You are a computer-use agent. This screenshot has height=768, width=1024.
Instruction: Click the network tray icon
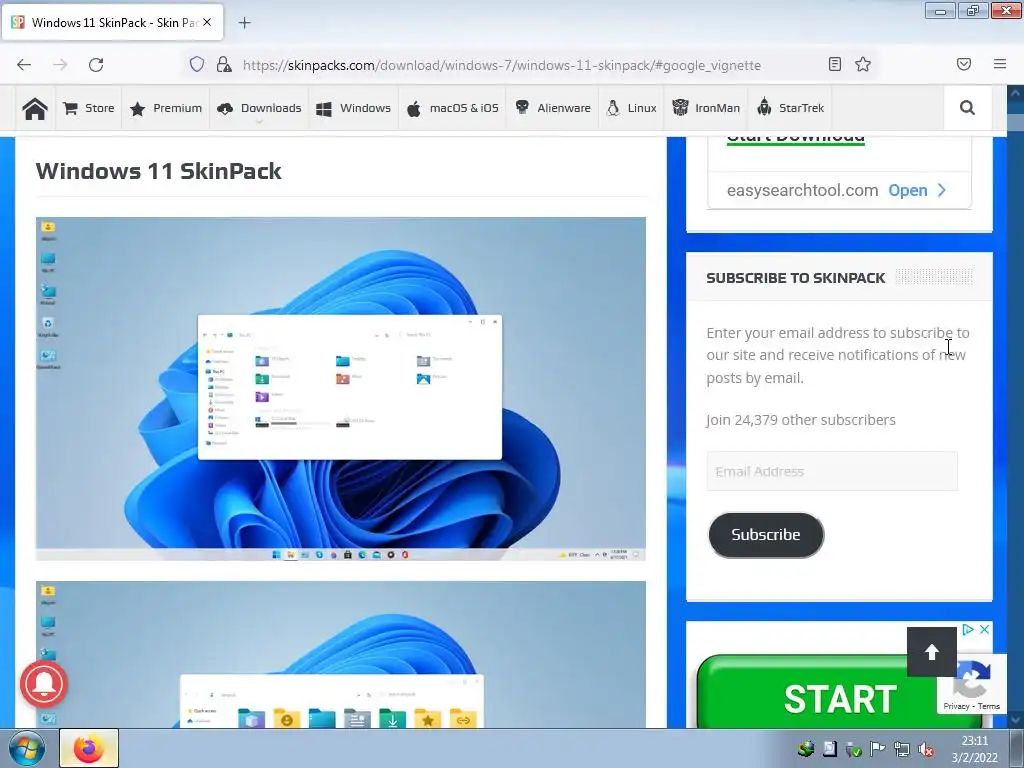click(902, 749)
